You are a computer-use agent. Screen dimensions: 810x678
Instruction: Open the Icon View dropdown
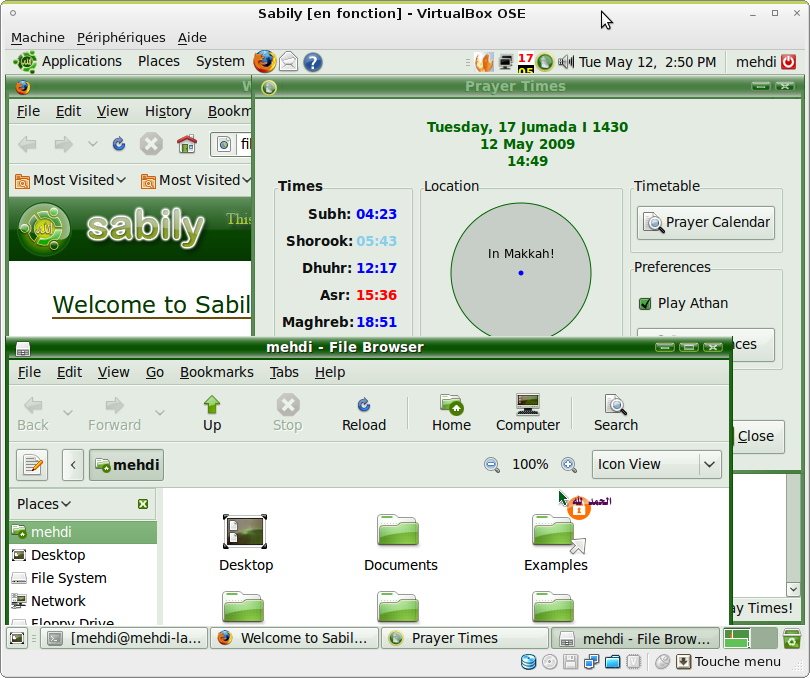click(656, 464)
